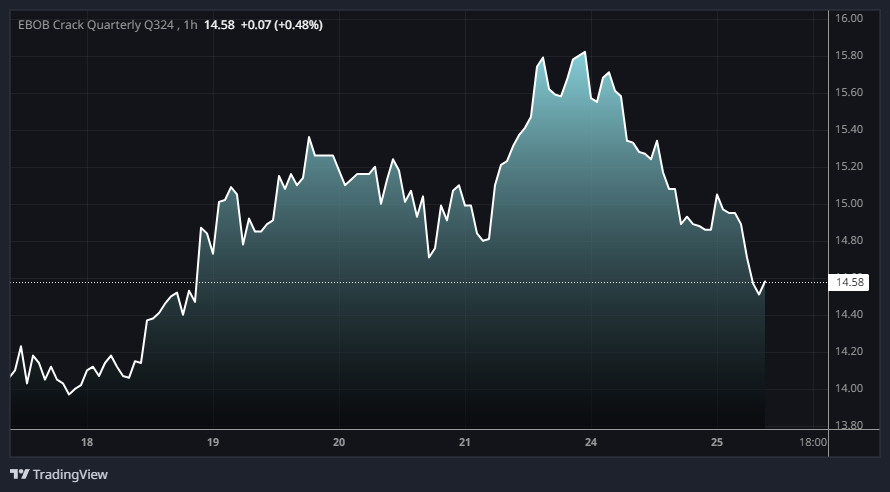Click the 14.20 price axis label
The height and width of the screenshot is (492, 890).
pos(849,352)
